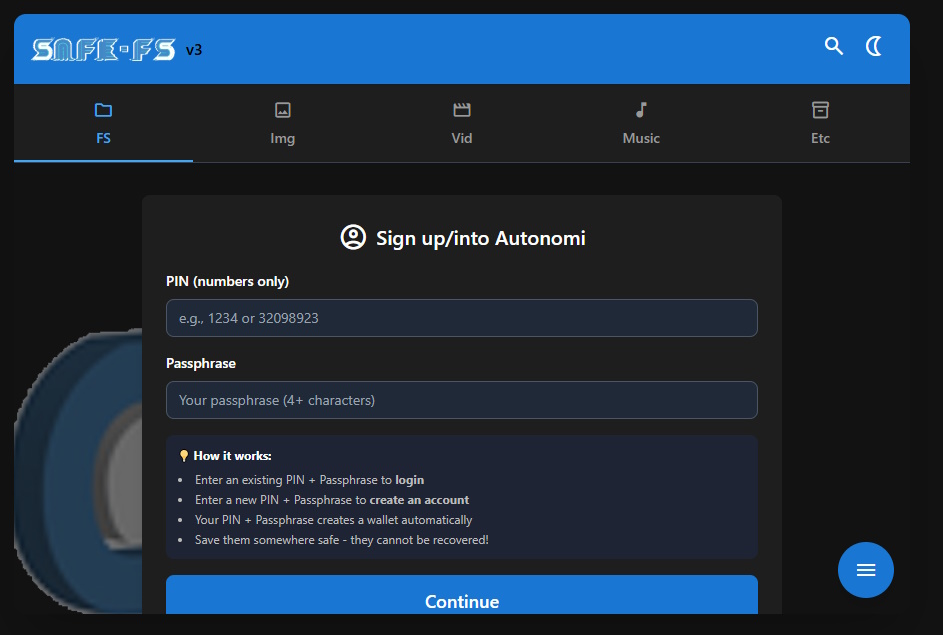Click the SAFE-FS logo
Viewport: 943px width, 635px height.
click(x=103, y=50)
